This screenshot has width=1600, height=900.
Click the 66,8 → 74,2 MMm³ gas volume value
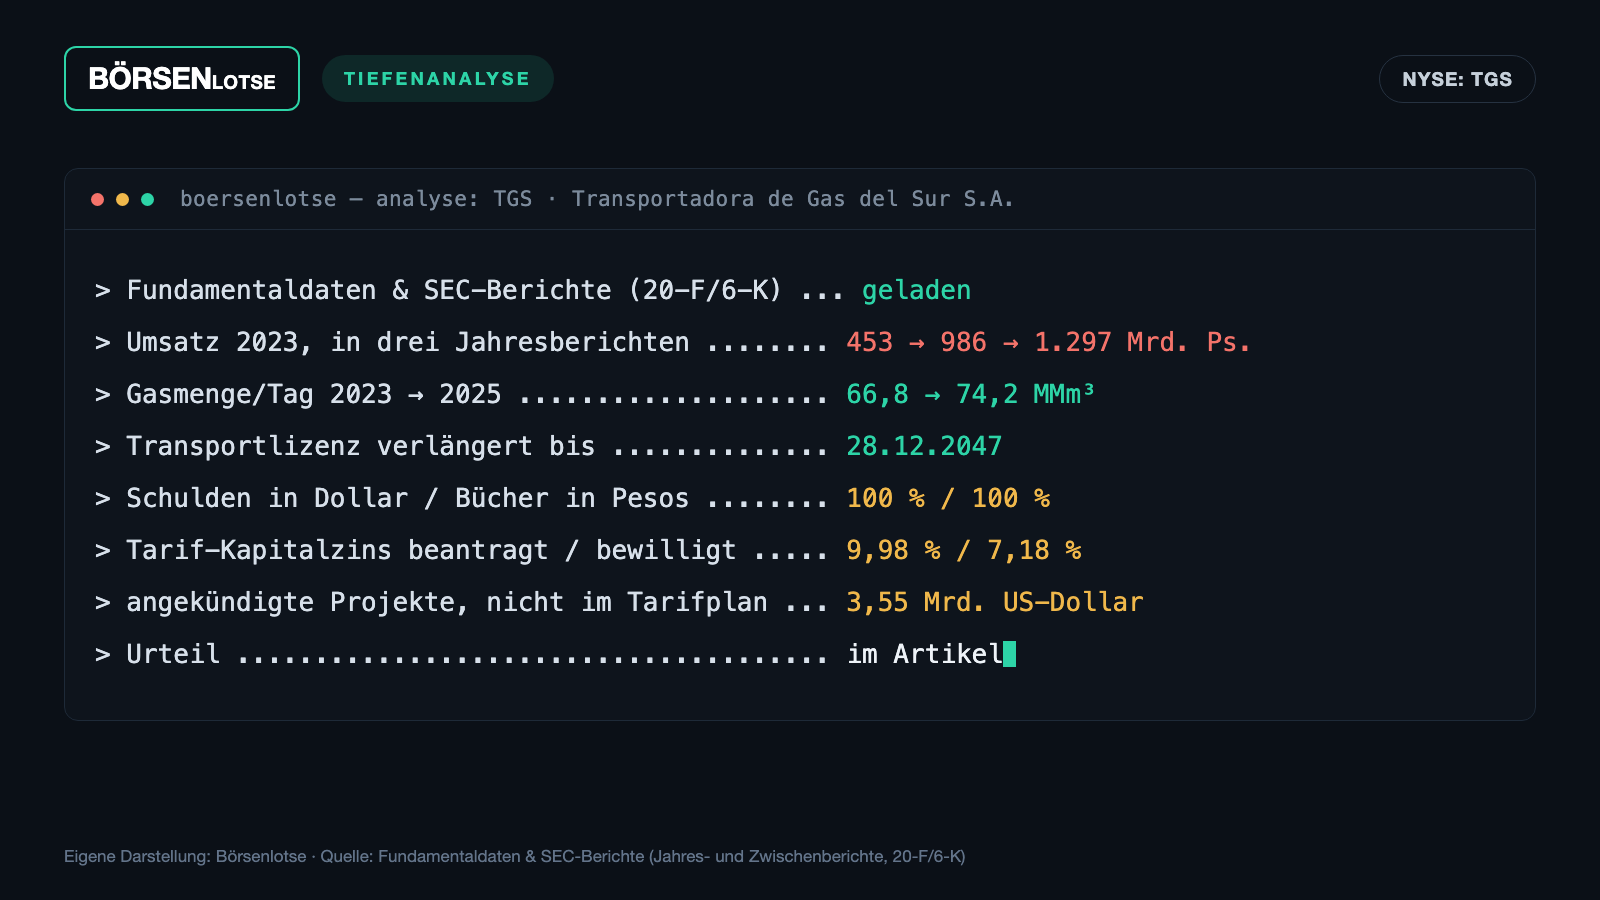click(970, 394)
